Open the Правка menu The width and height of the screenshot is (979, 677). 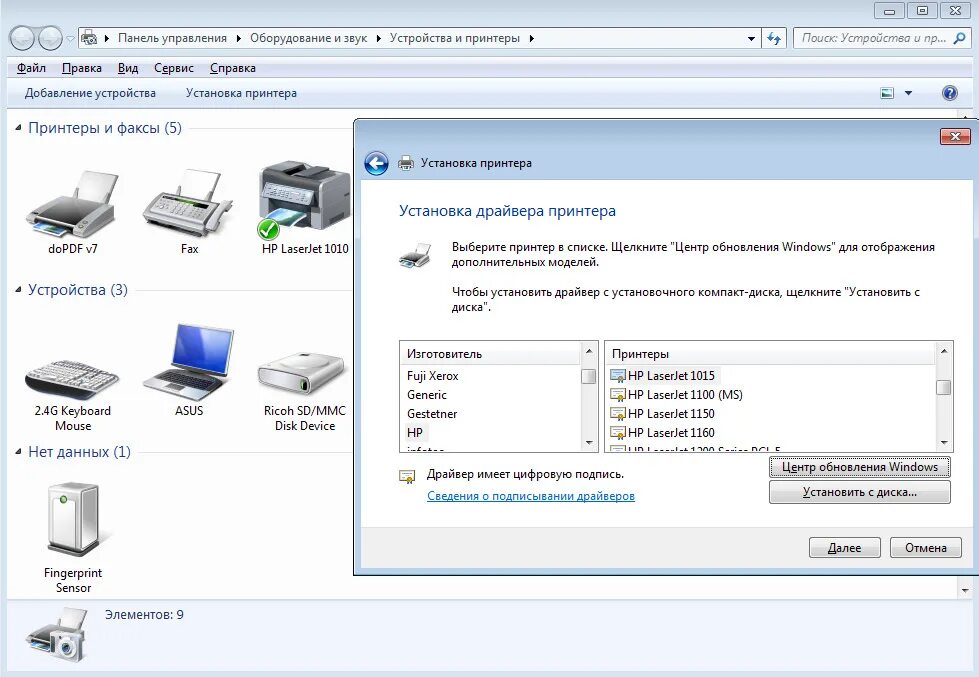click(82, 68)
